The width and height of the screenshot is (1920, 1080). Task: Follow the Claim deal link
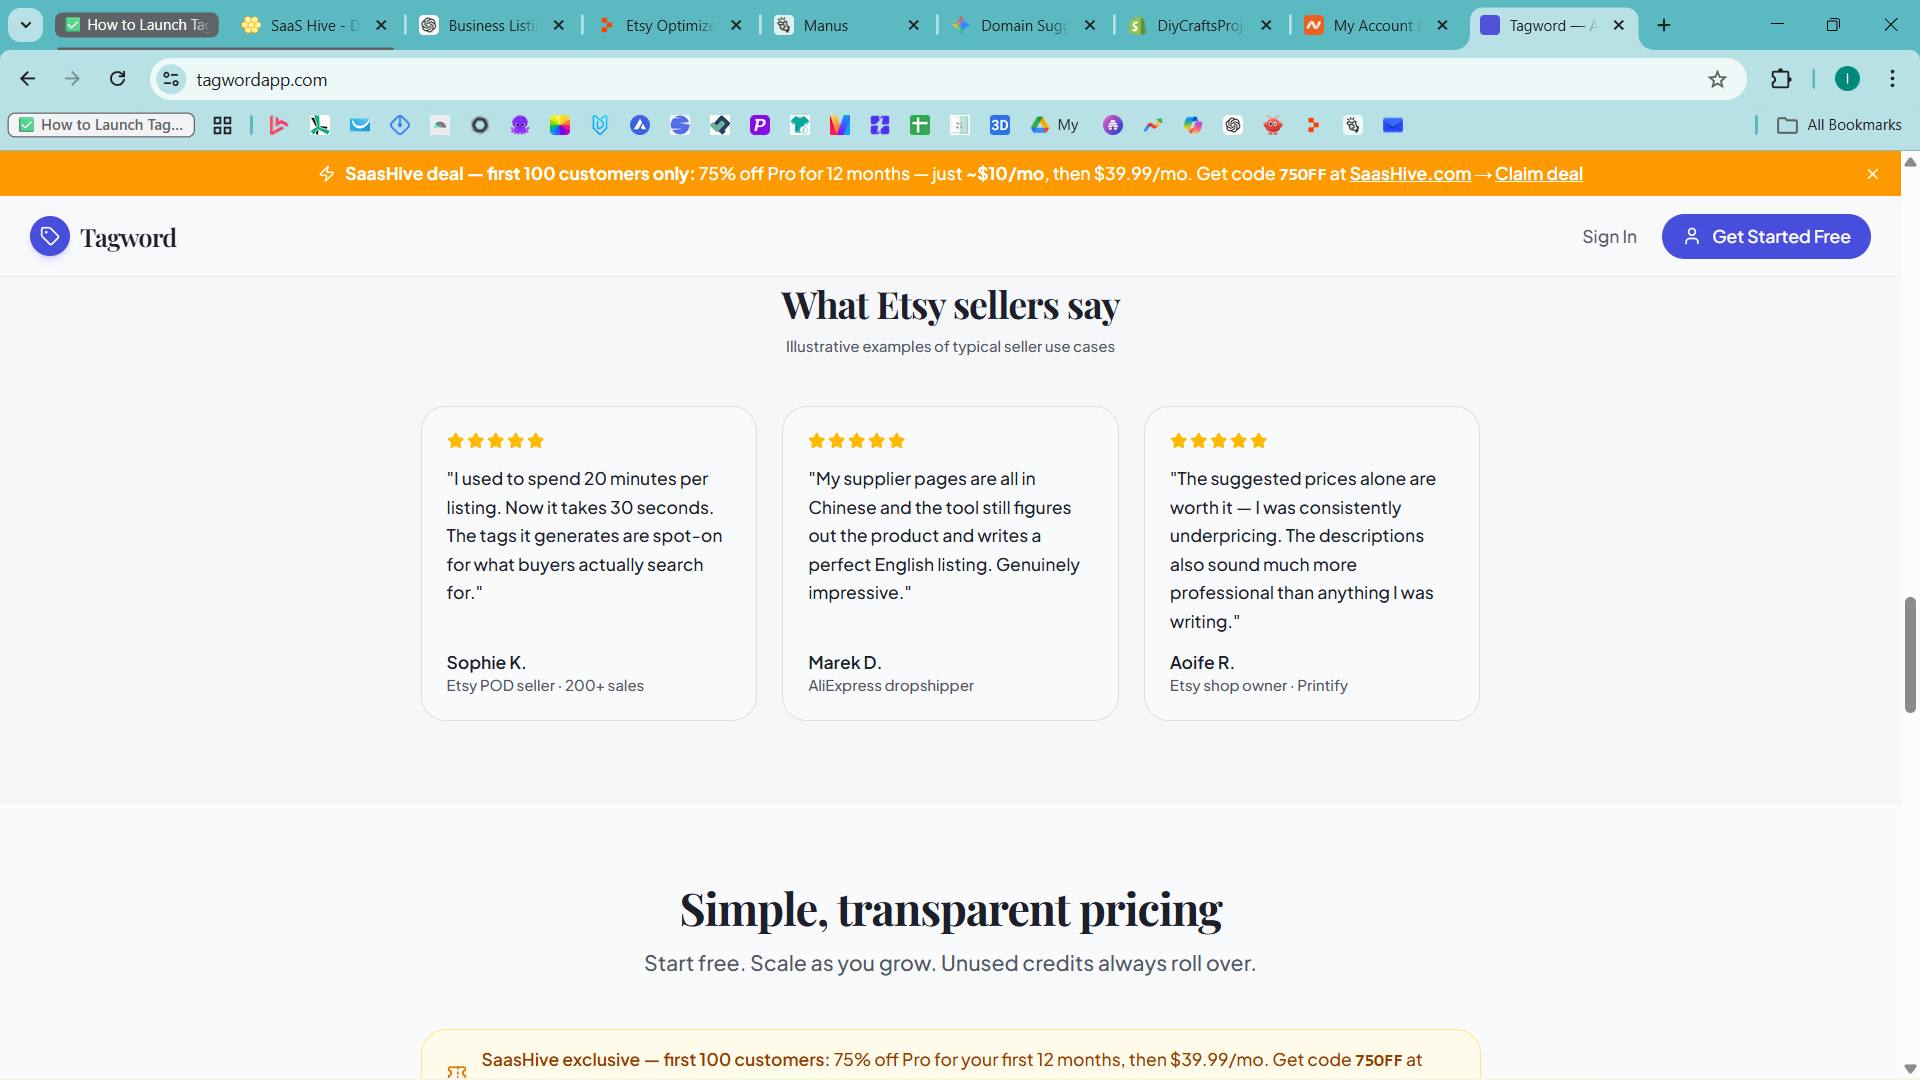click(1538, 174)
